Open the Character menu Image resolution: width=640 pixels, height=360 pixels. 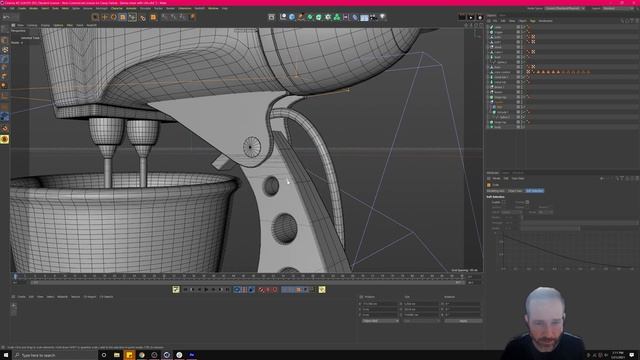pos(117,8)
